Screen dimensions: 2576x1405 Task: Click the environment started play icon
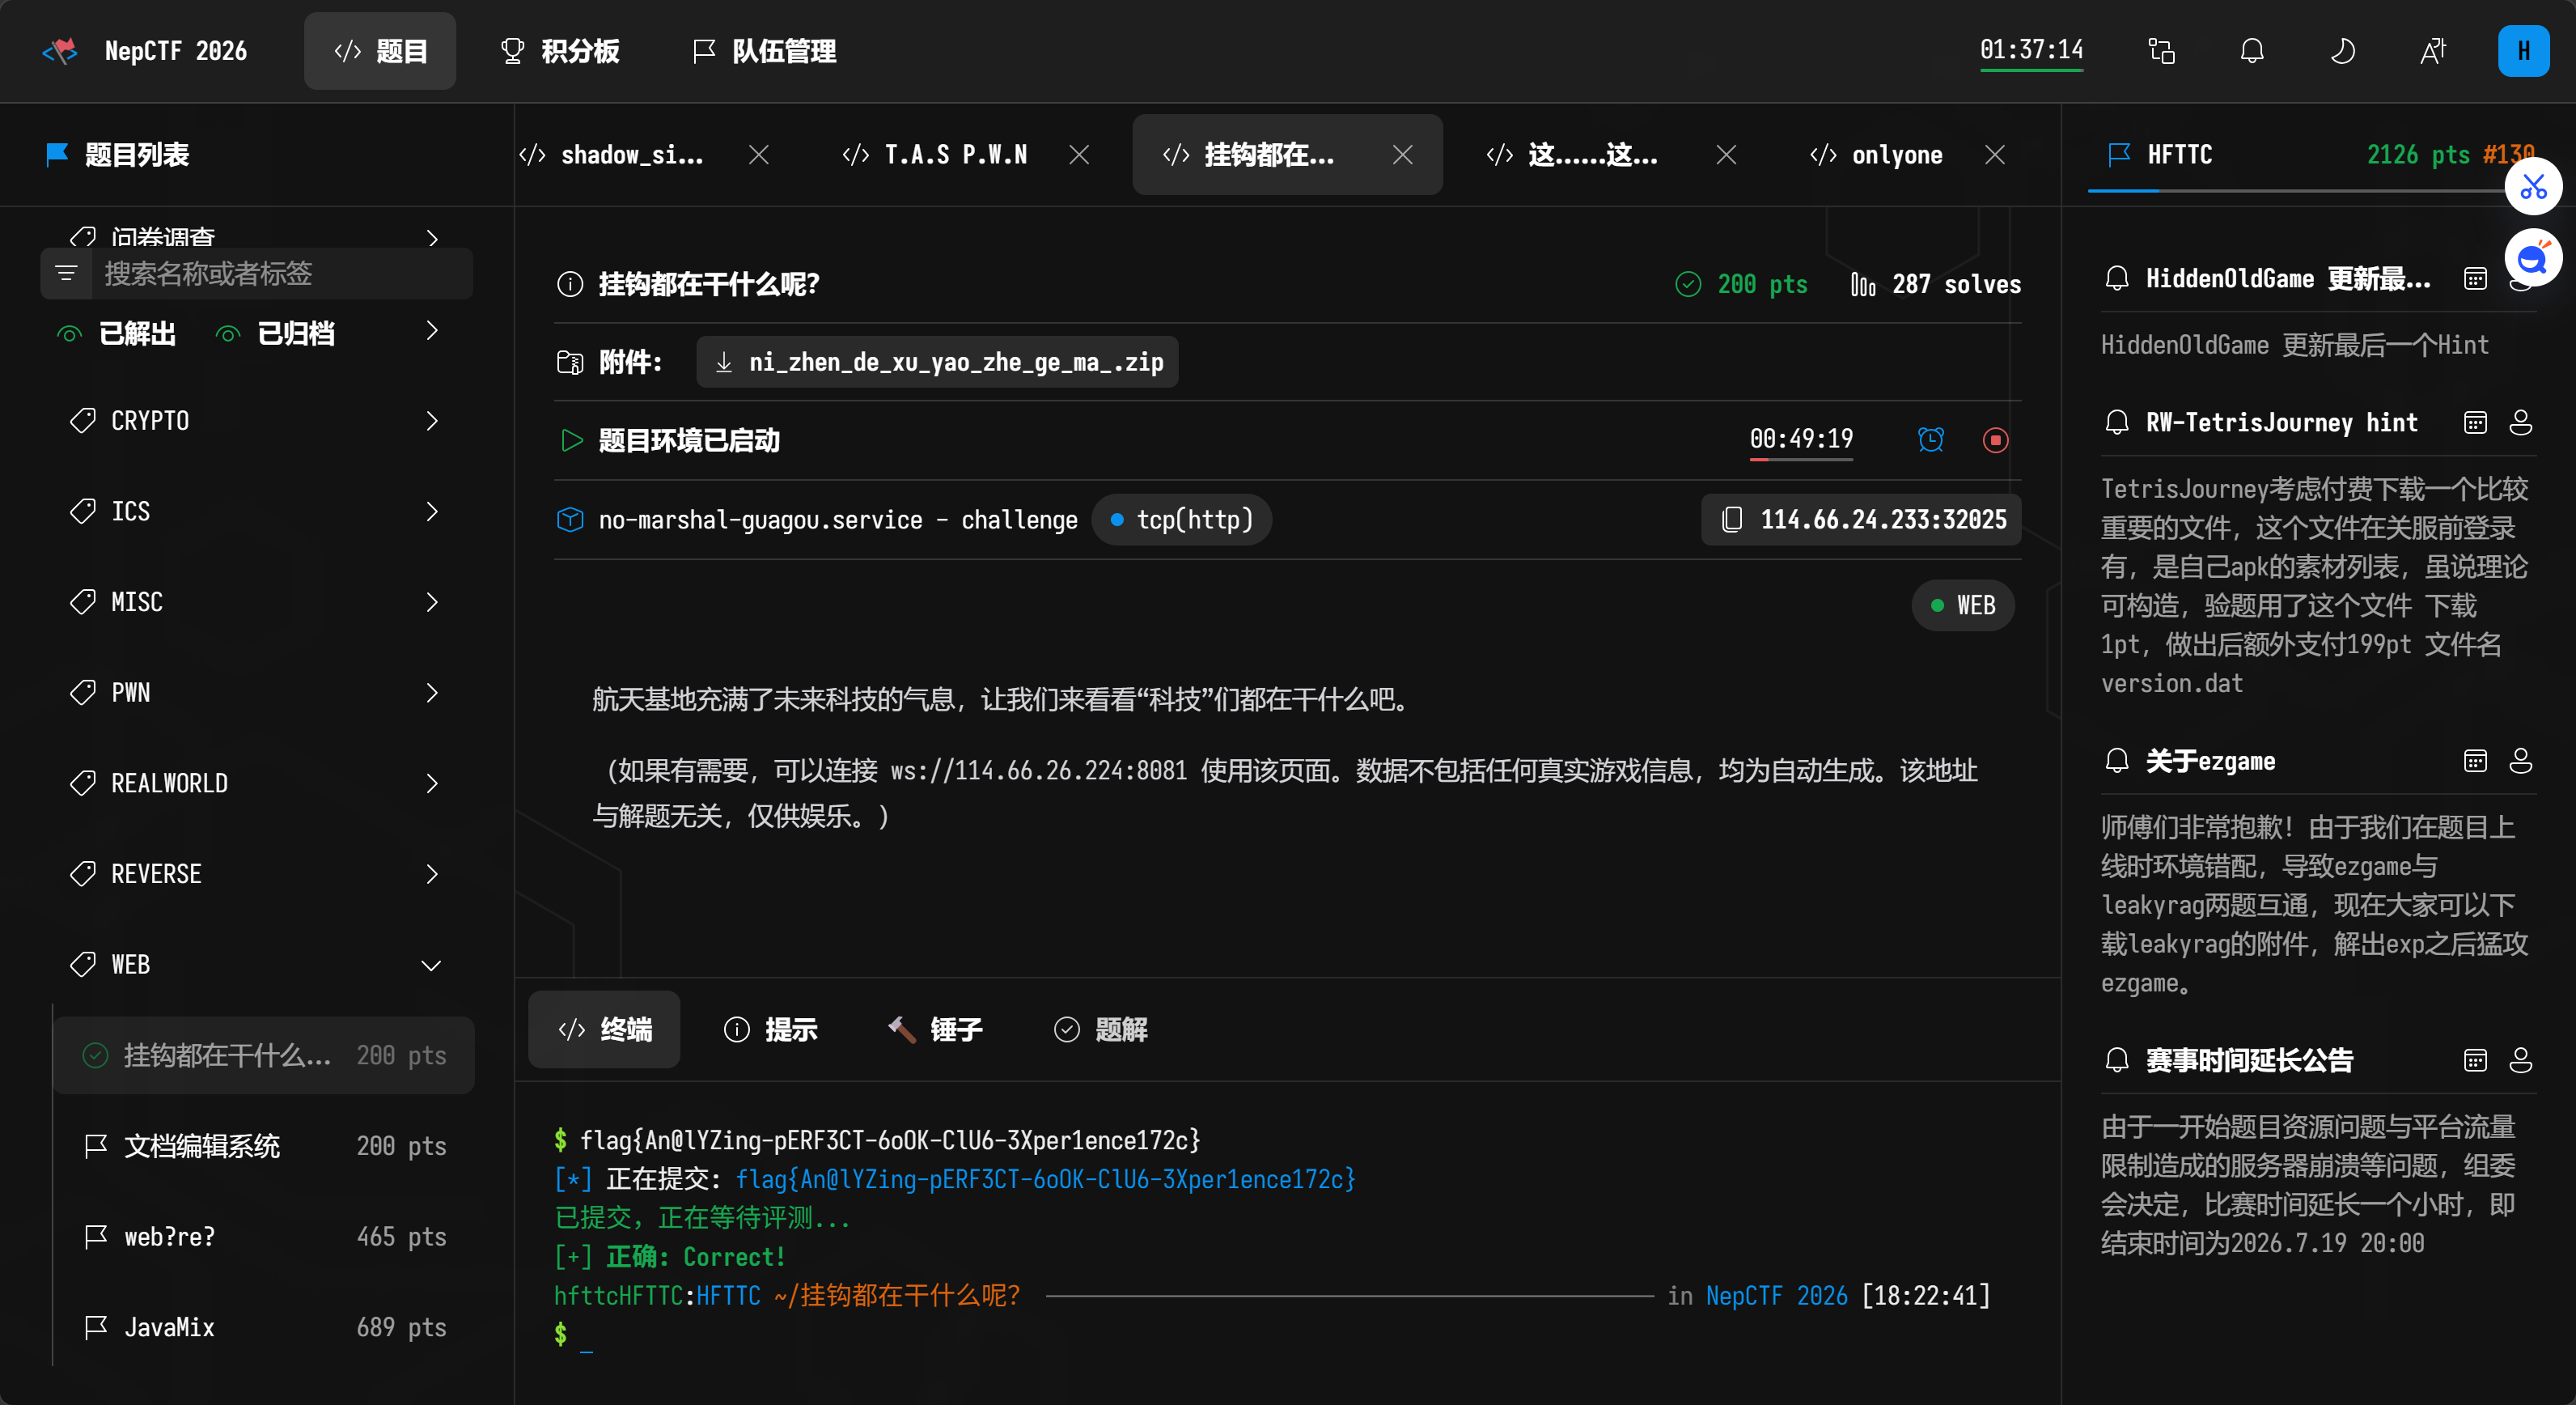pos(571,441)
